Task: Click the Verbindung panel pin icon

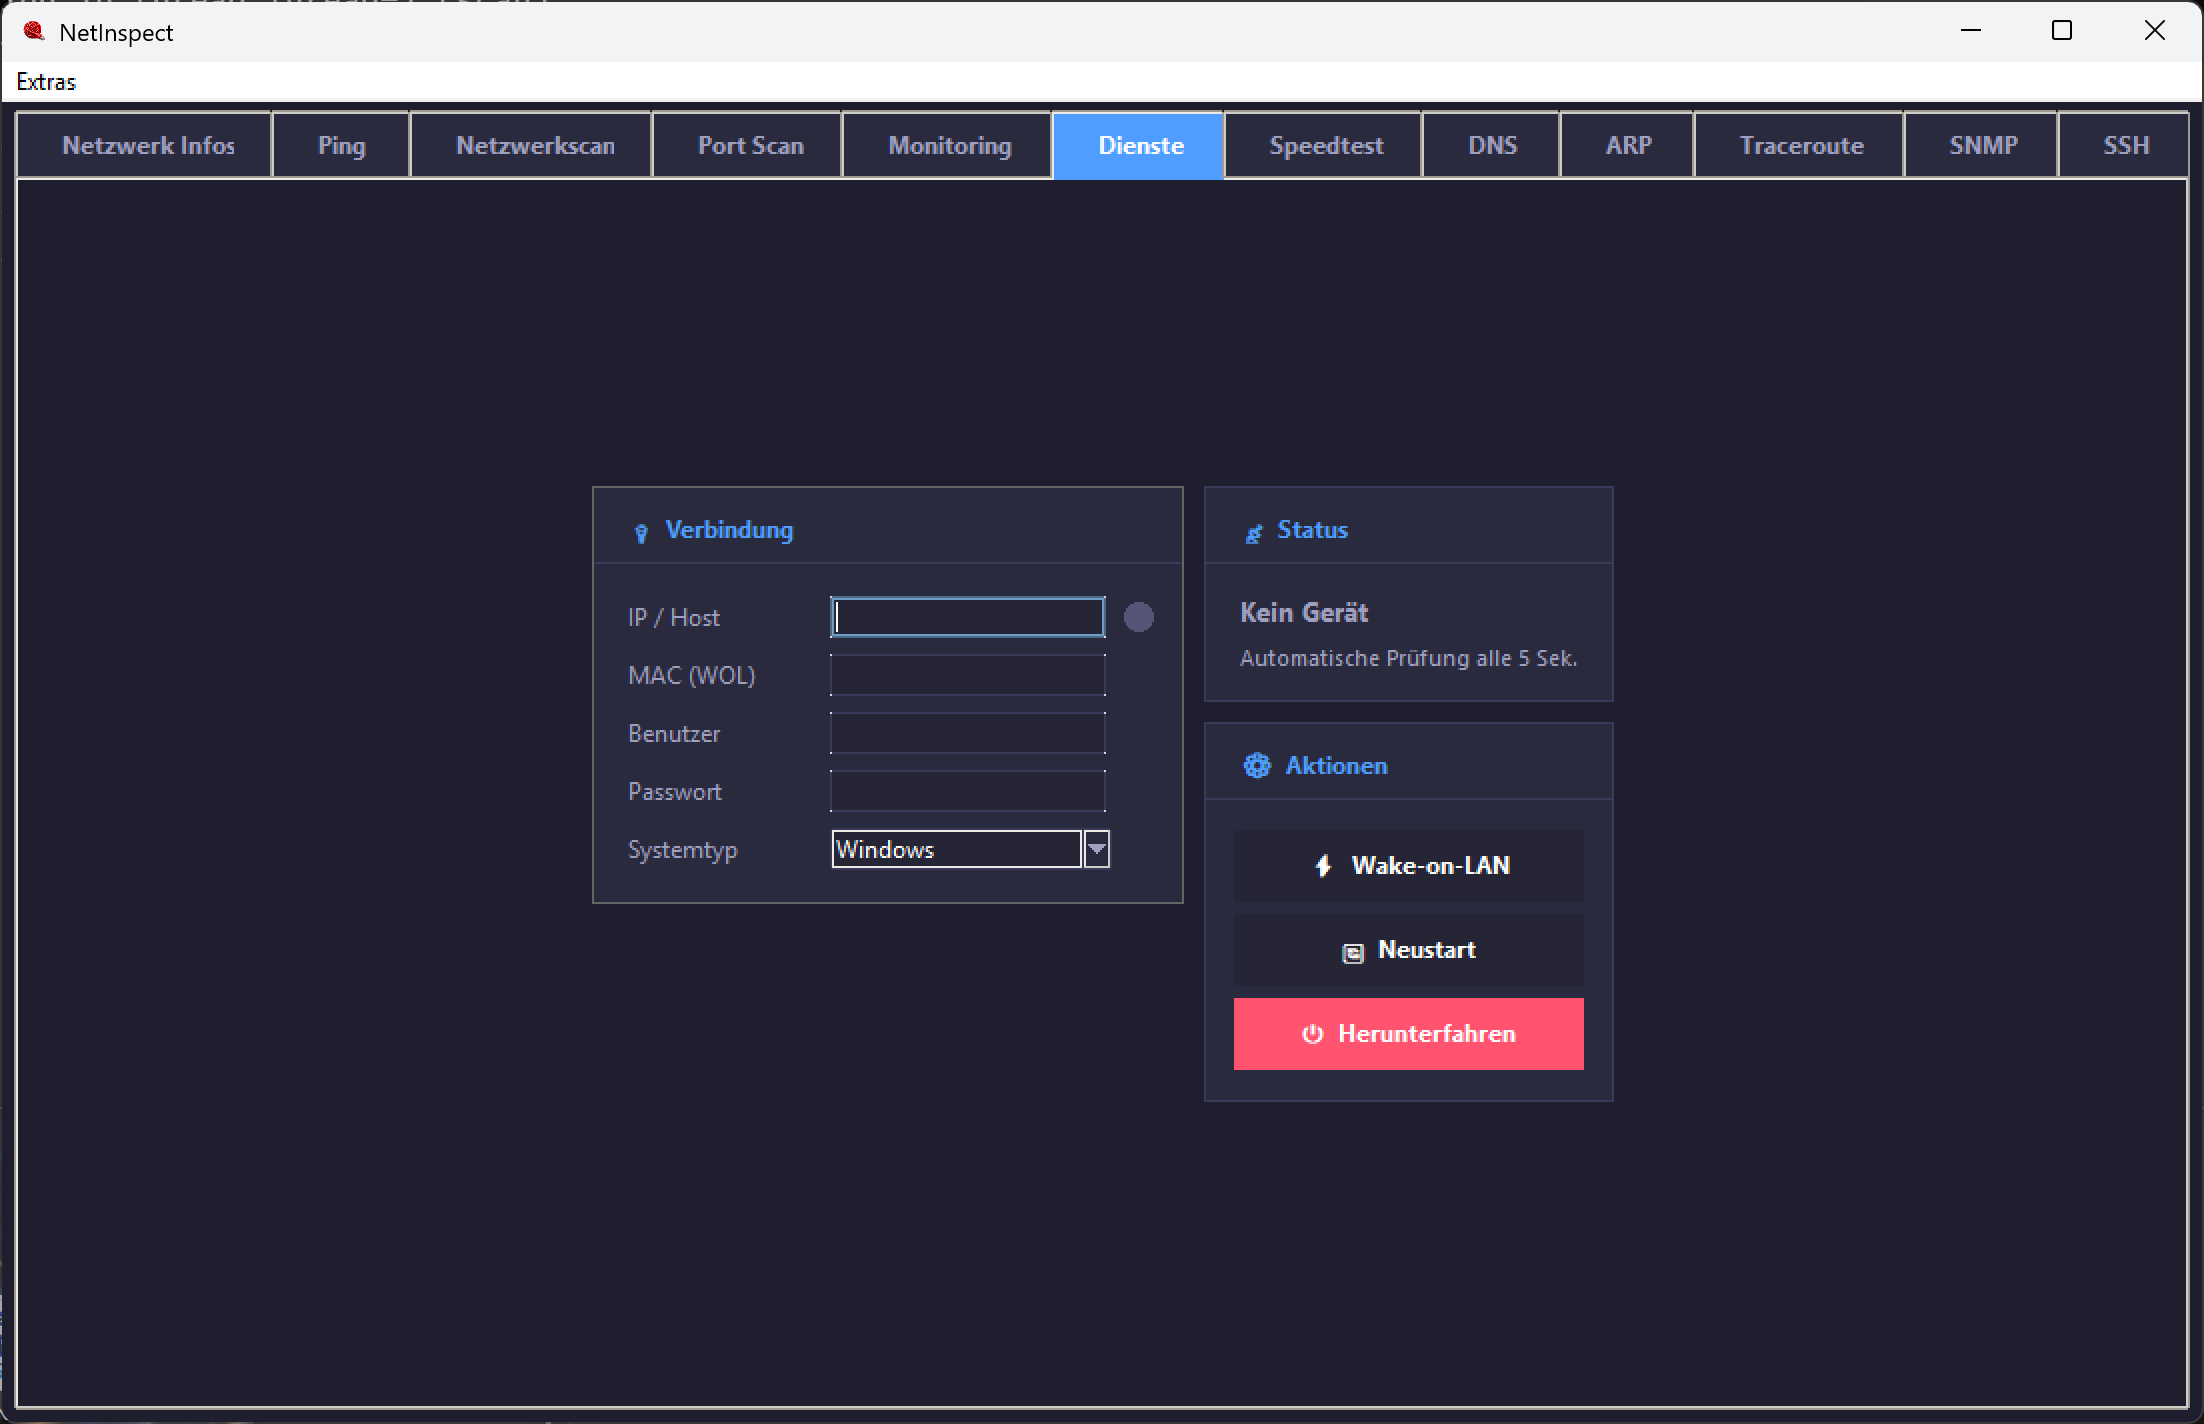Action: click(x=641, y=533)
